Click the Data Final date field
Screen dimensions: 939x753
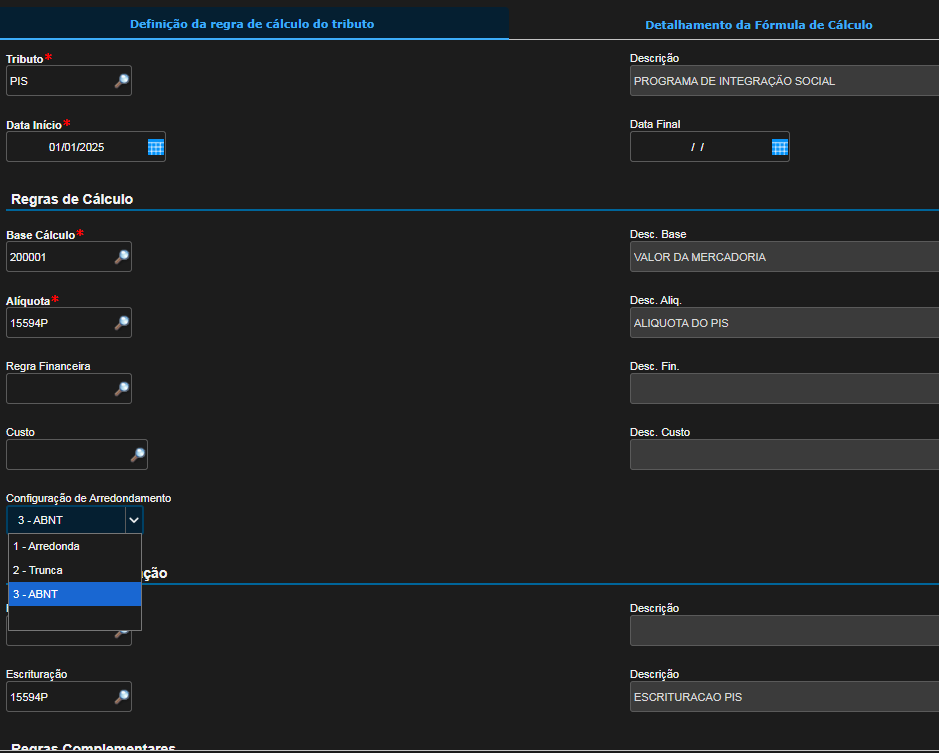698,147
